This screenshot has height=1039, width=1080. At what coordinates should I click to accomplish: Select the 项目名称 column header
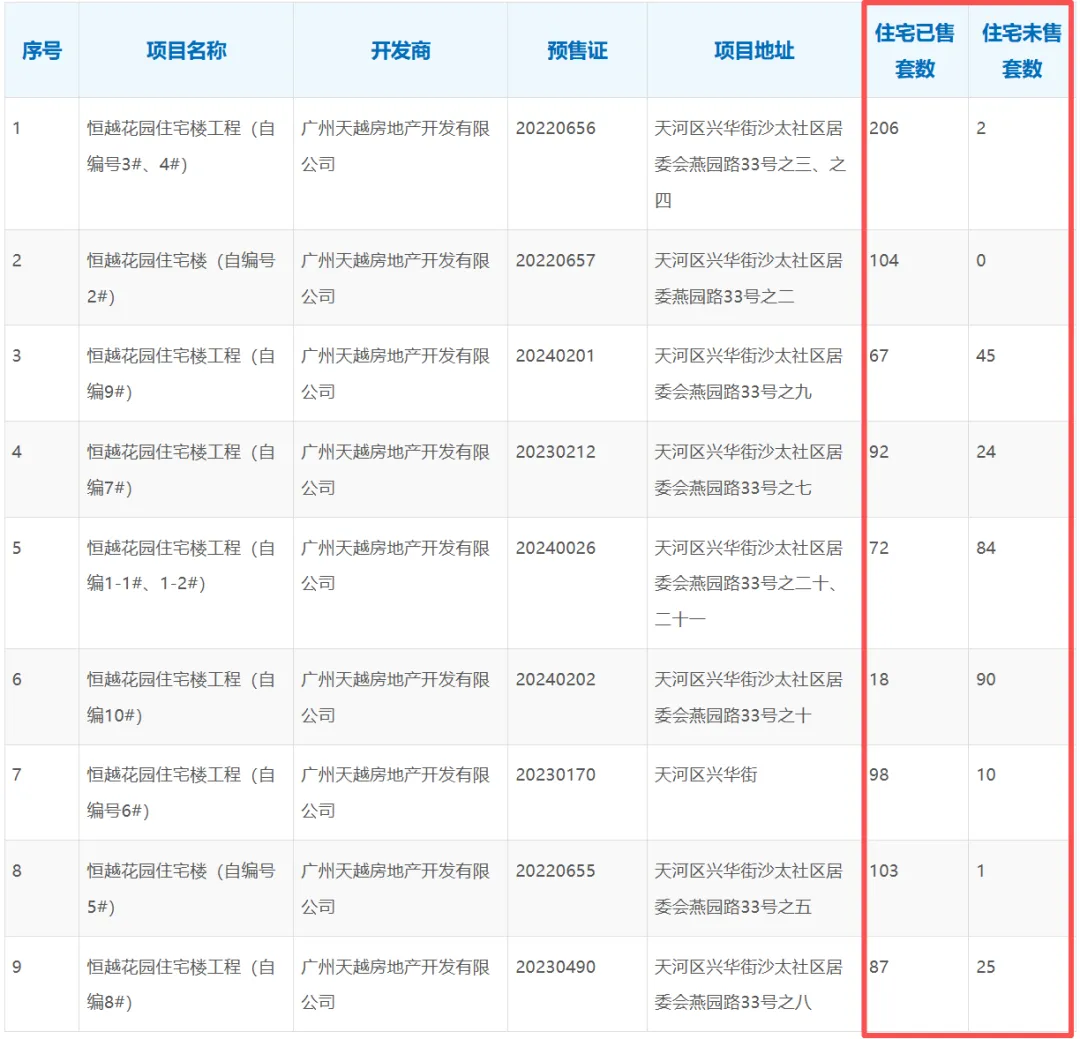(185, 51)
